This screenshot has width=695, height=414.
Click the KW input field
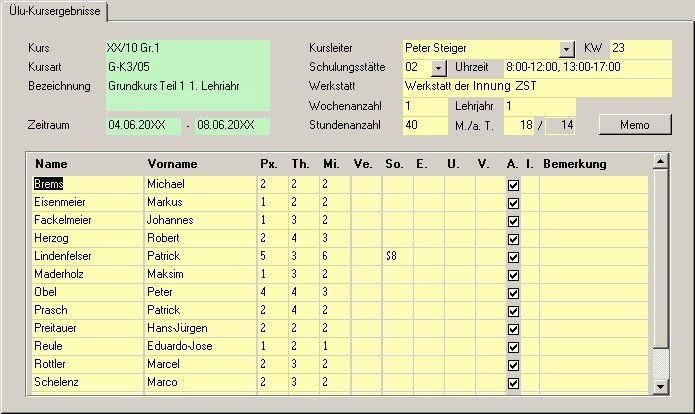click(639, 48)
